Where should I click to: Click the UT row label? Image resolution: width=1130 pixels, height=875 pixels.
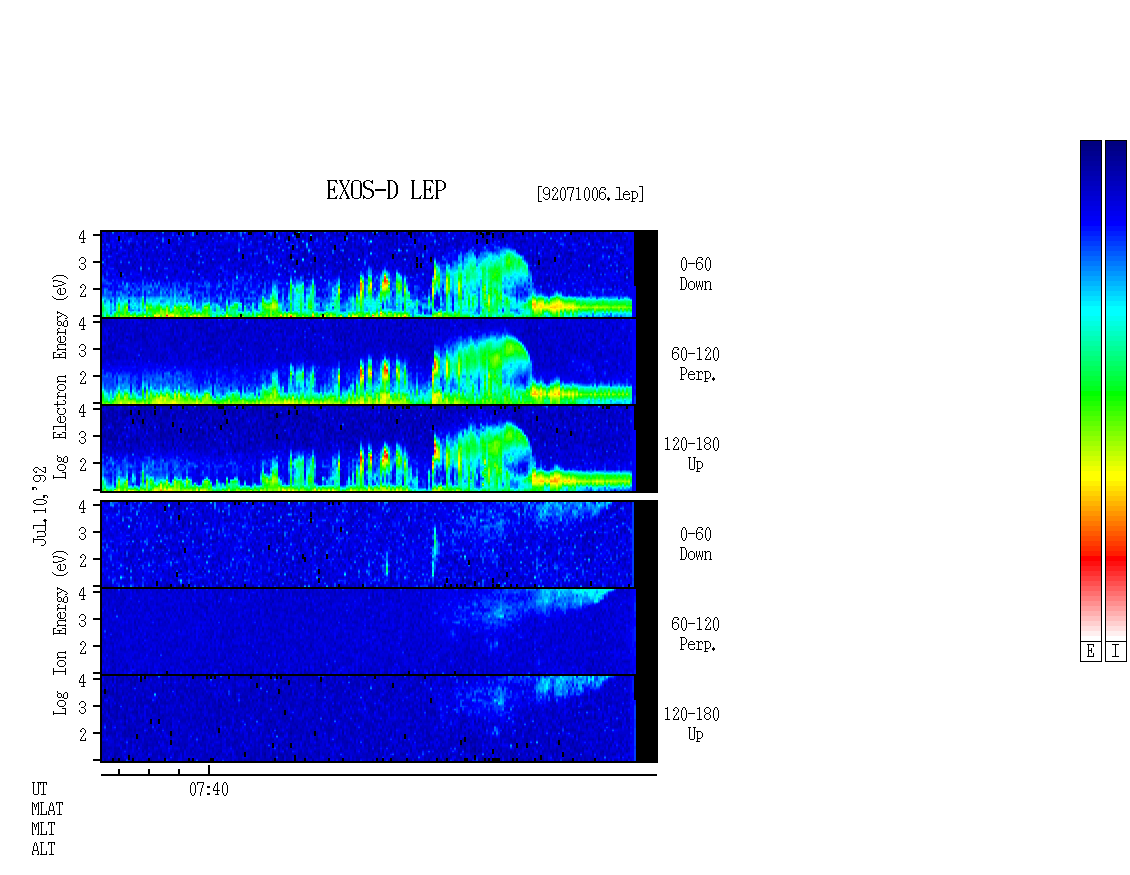point(39,789)
